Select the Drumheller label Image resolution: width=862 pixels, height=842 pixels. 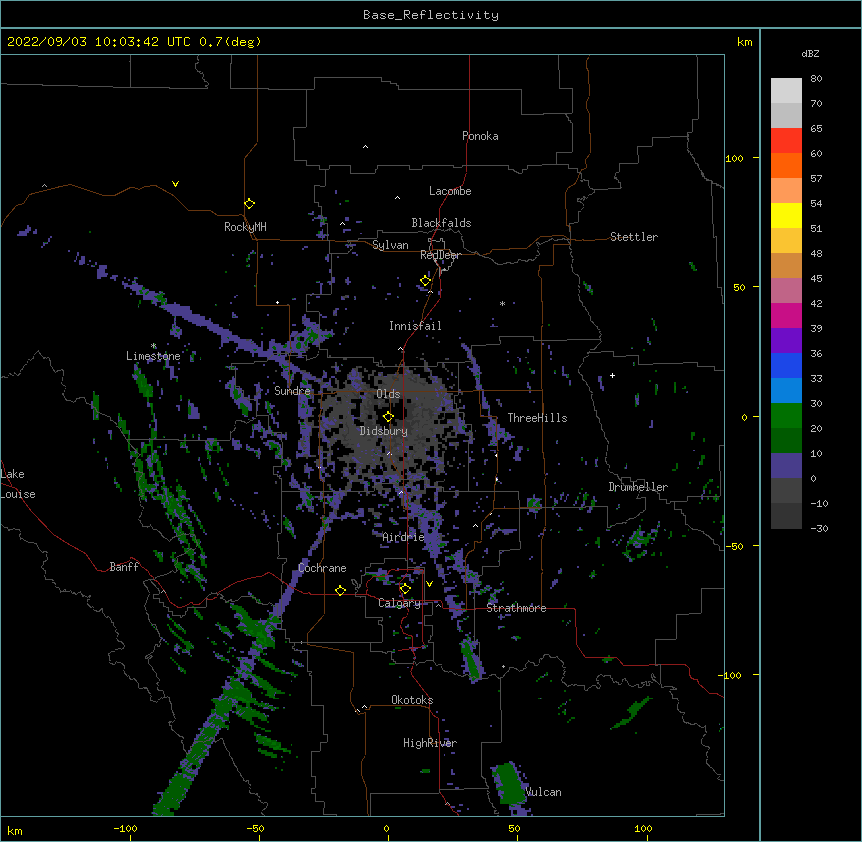tap(638, 487)
